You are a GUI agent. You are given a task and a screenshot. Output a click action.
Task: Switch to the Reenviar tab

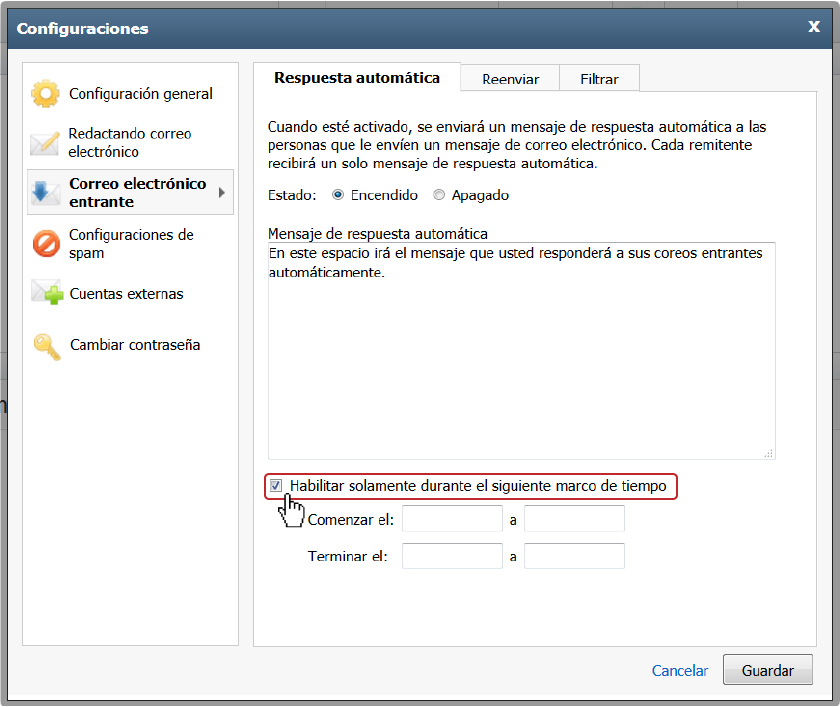pyautogui.click(x=510, y=79)
